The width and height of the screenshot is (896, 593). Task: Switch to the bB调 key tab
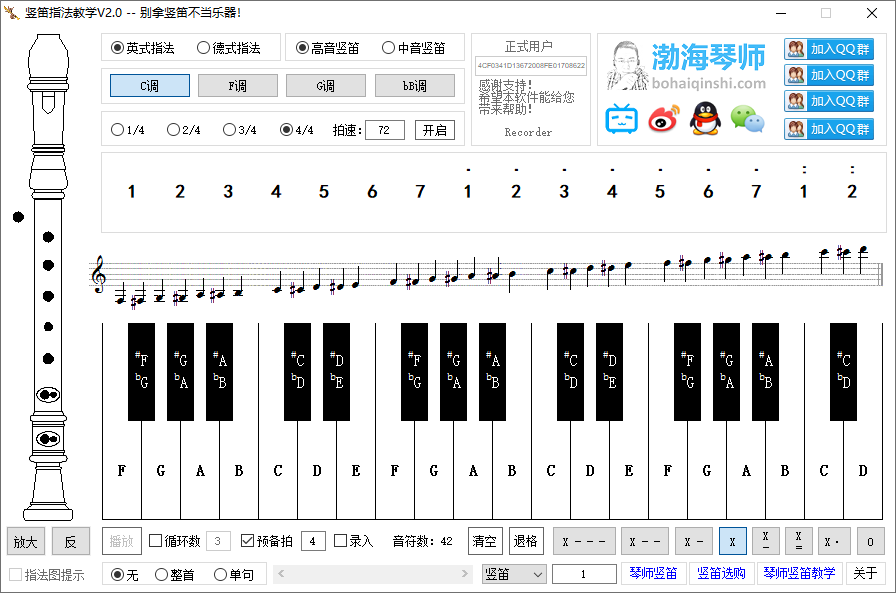point(414,86)
